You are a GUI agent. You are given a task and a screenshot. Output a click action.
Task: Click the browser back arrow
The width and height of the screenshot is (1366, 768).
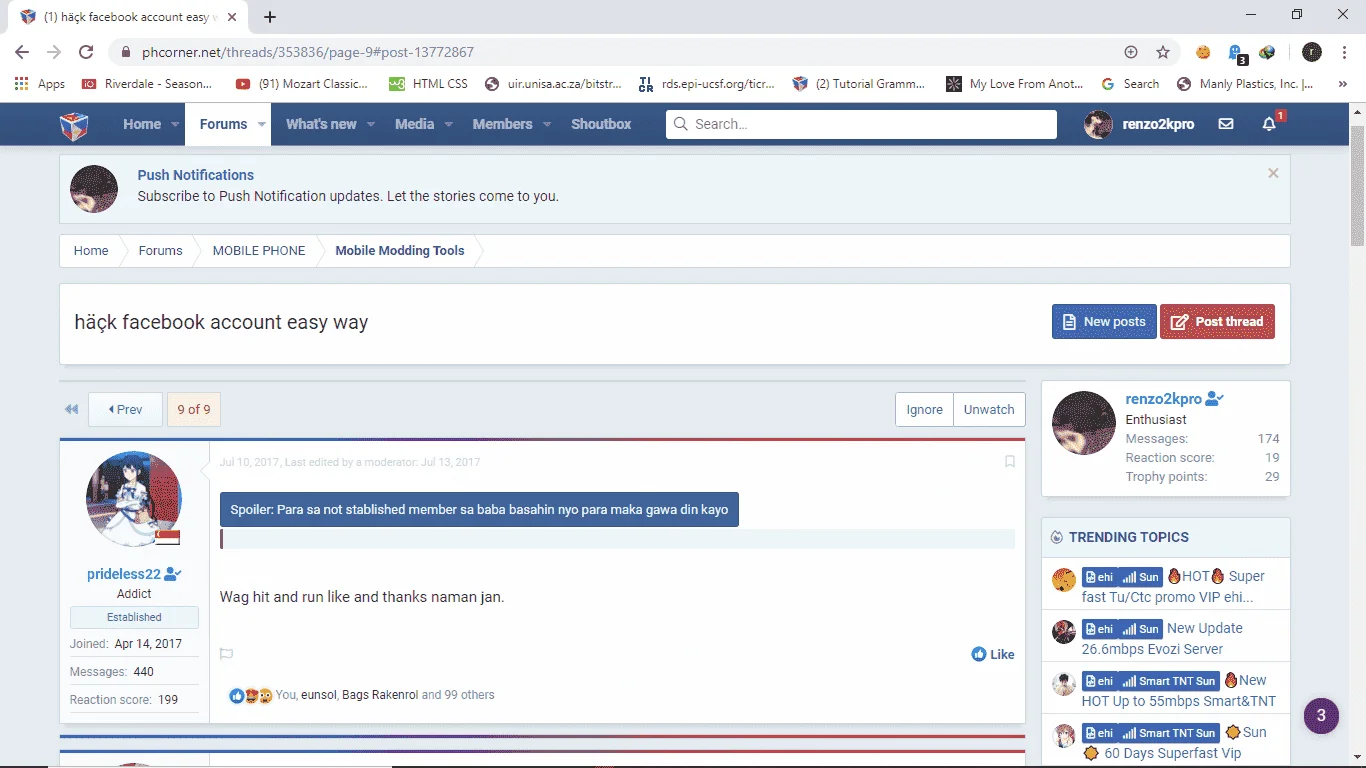click(22, 52)
